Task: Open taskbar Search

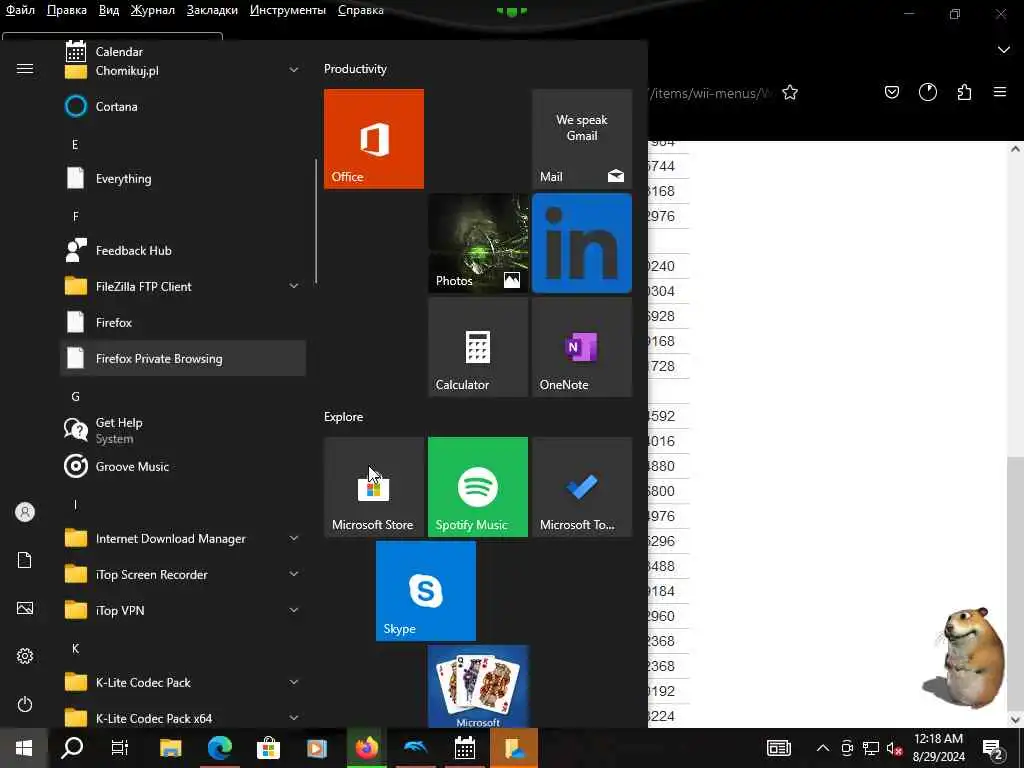Action: [72, 748]
